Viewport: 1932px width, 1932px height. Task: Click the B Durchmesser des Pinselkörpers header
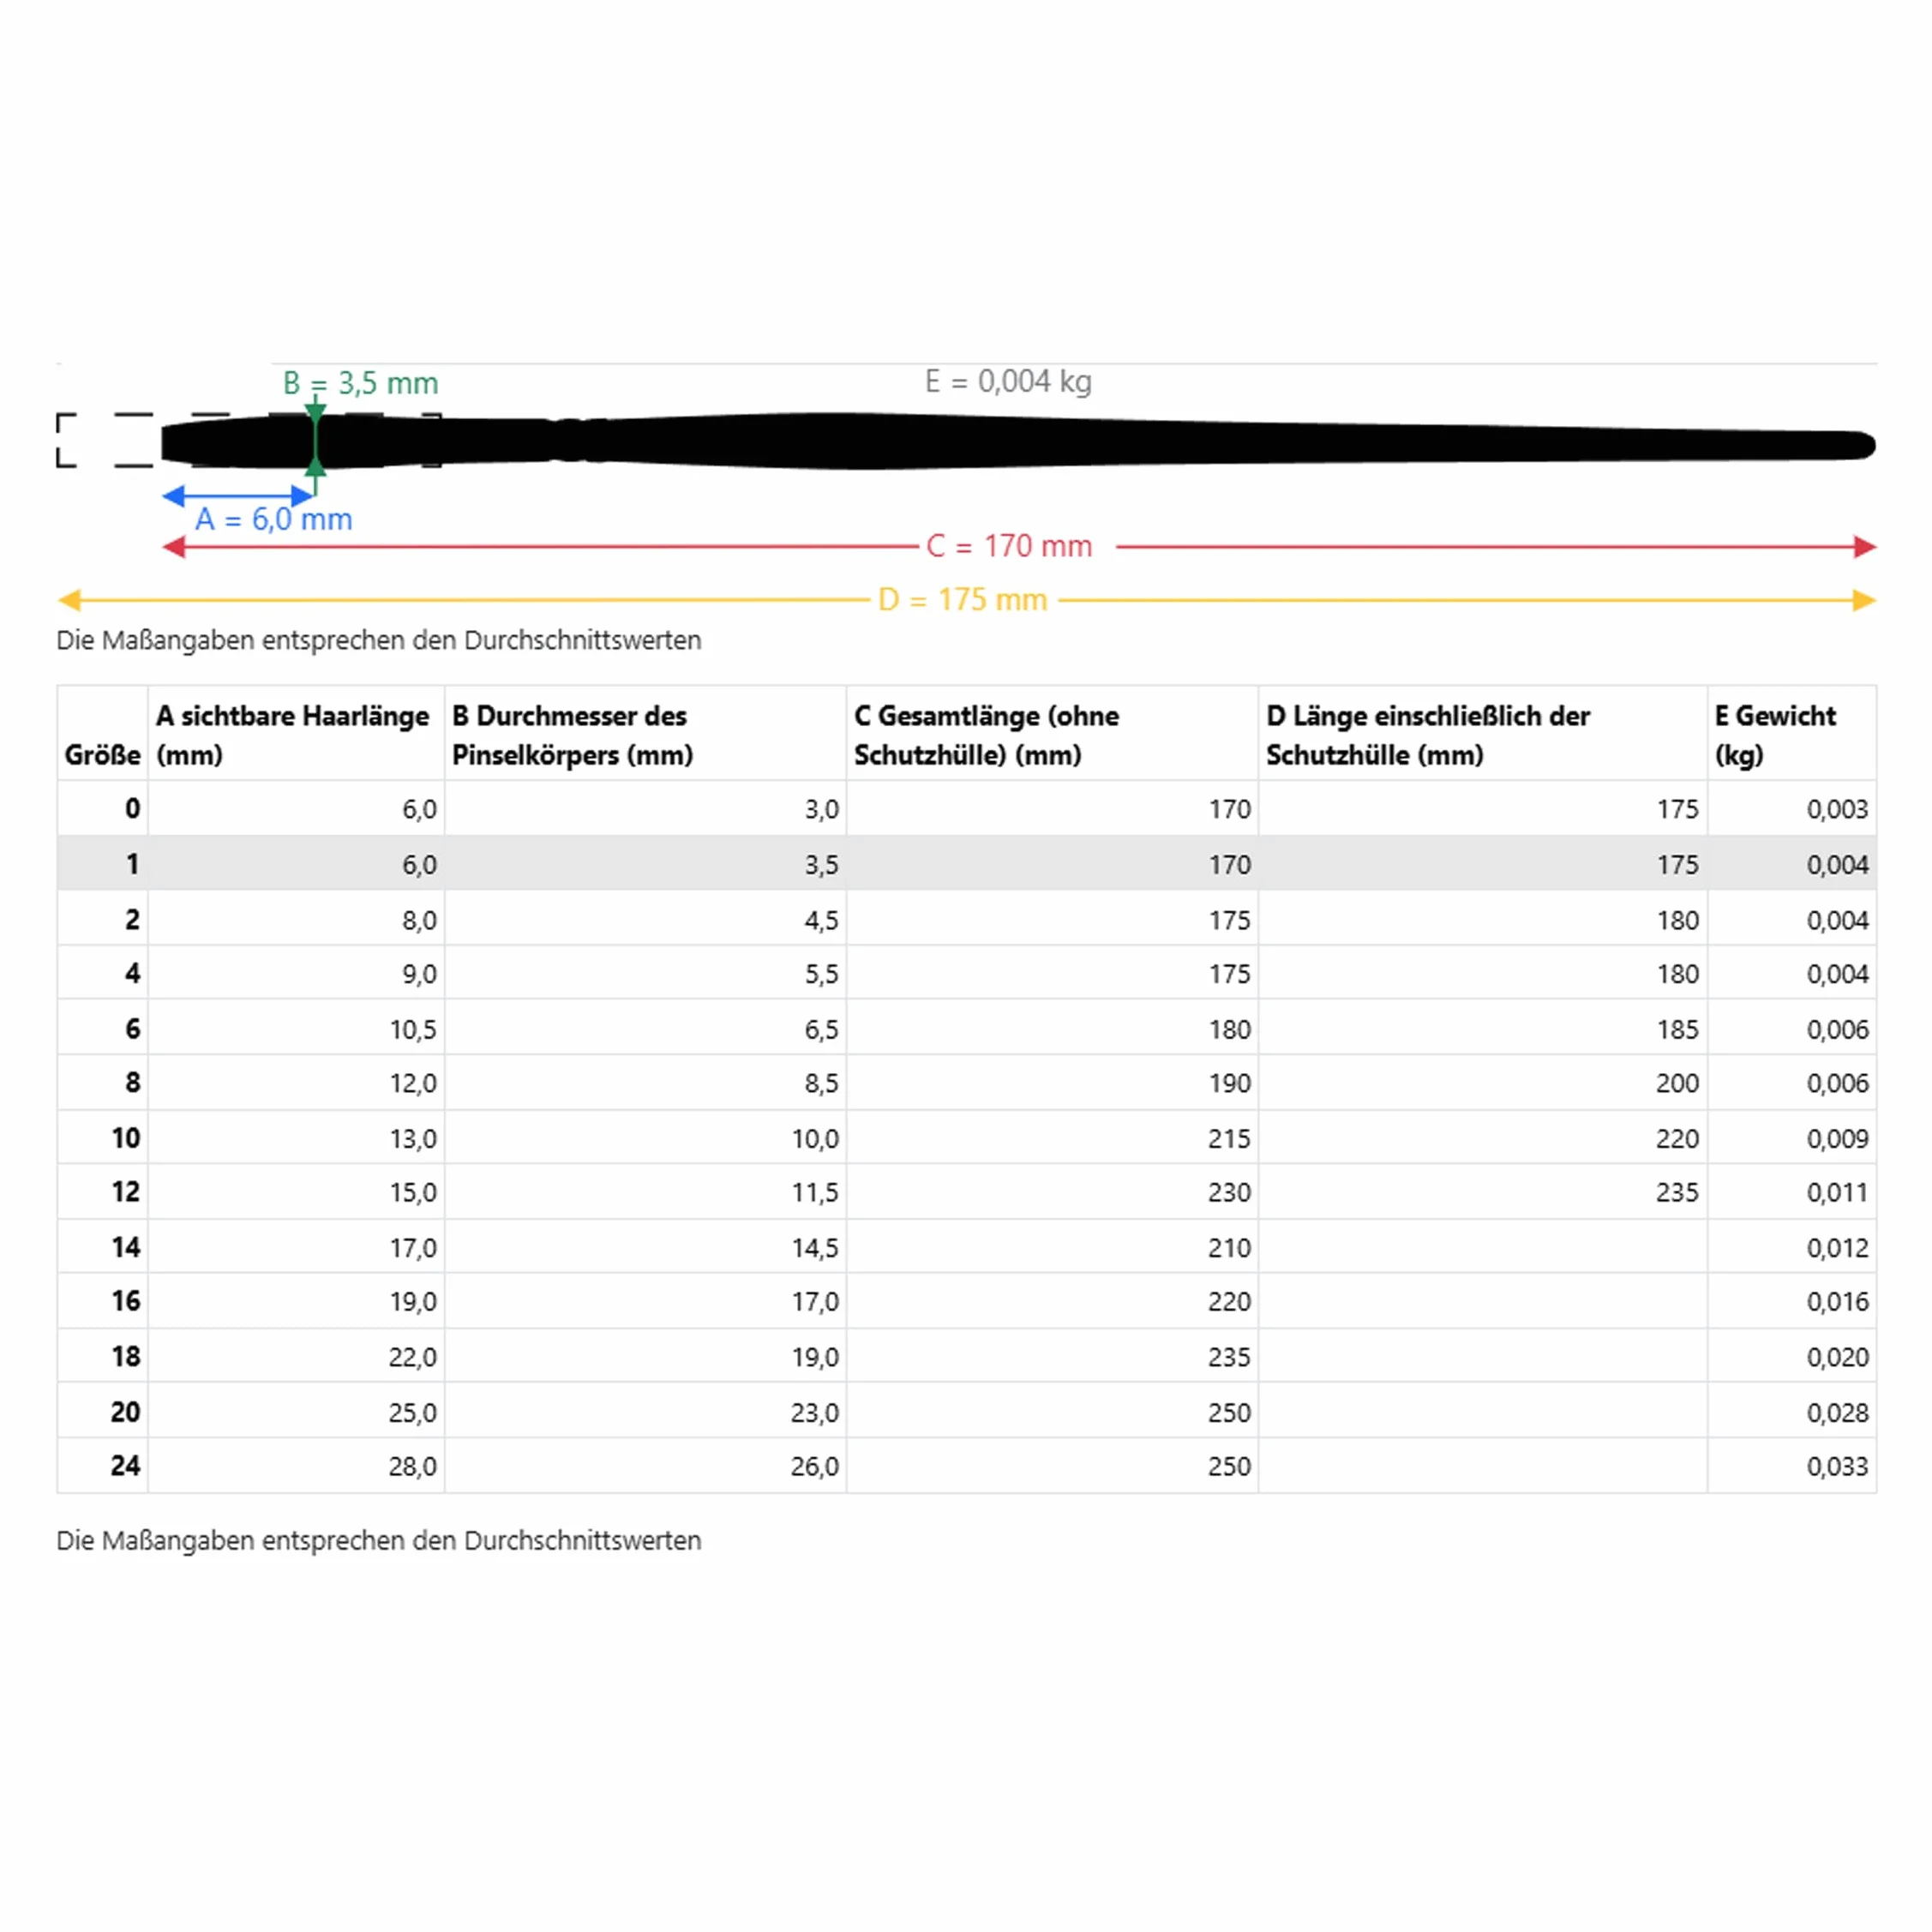(645, 733)
